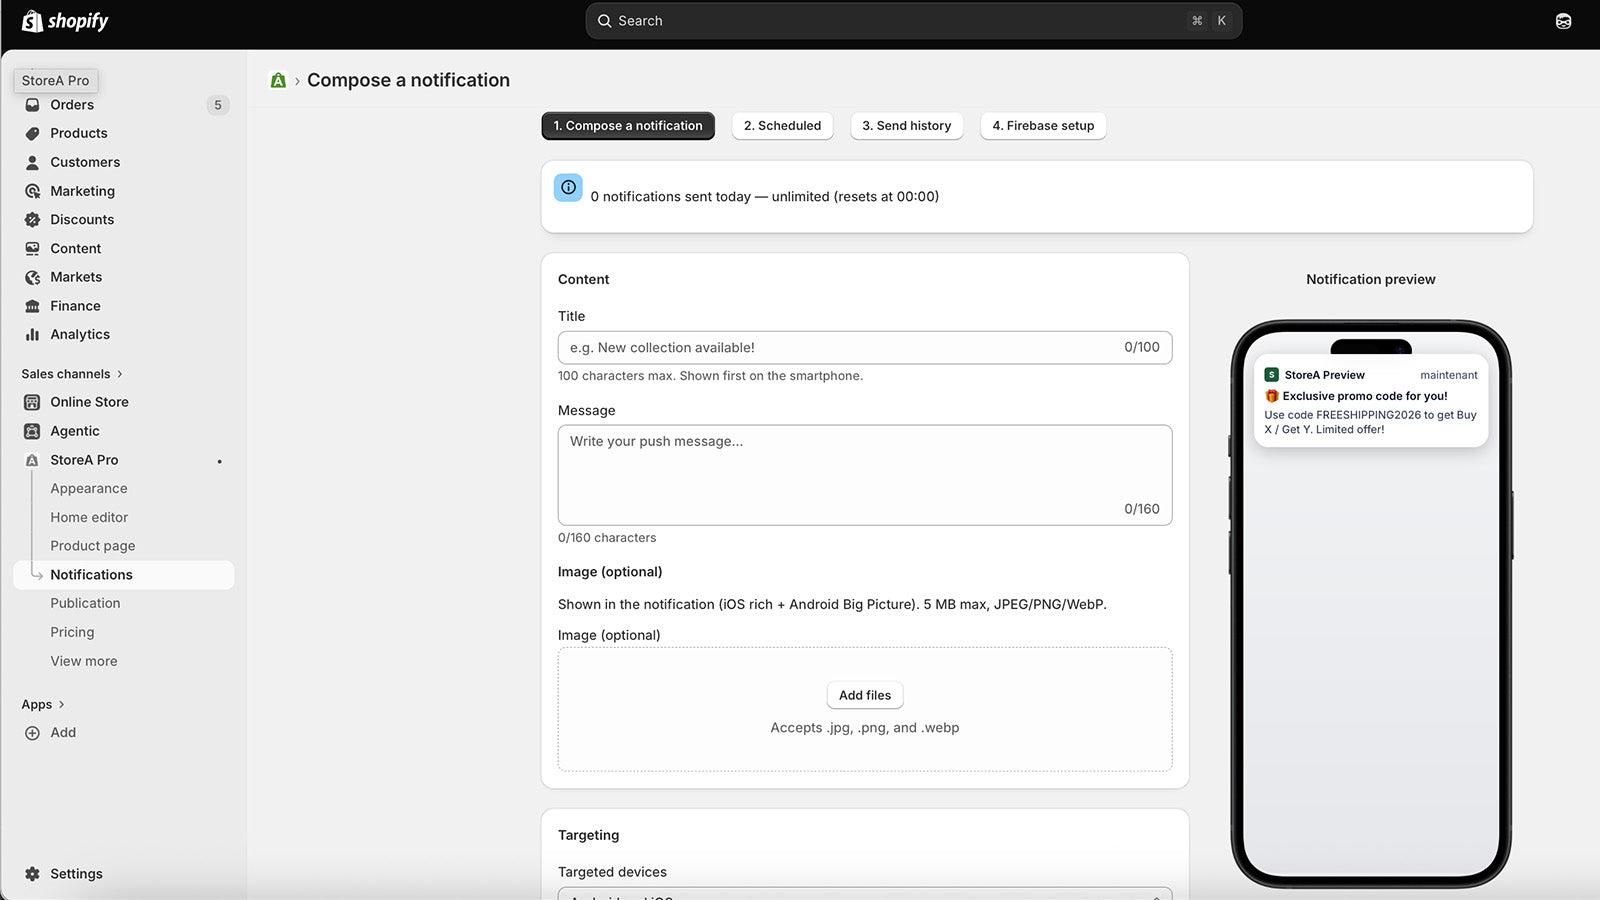Click the 'Targeting' section heading
Image resolution: width=1600 pixels, height=900 pixels.
coord(588,835)
